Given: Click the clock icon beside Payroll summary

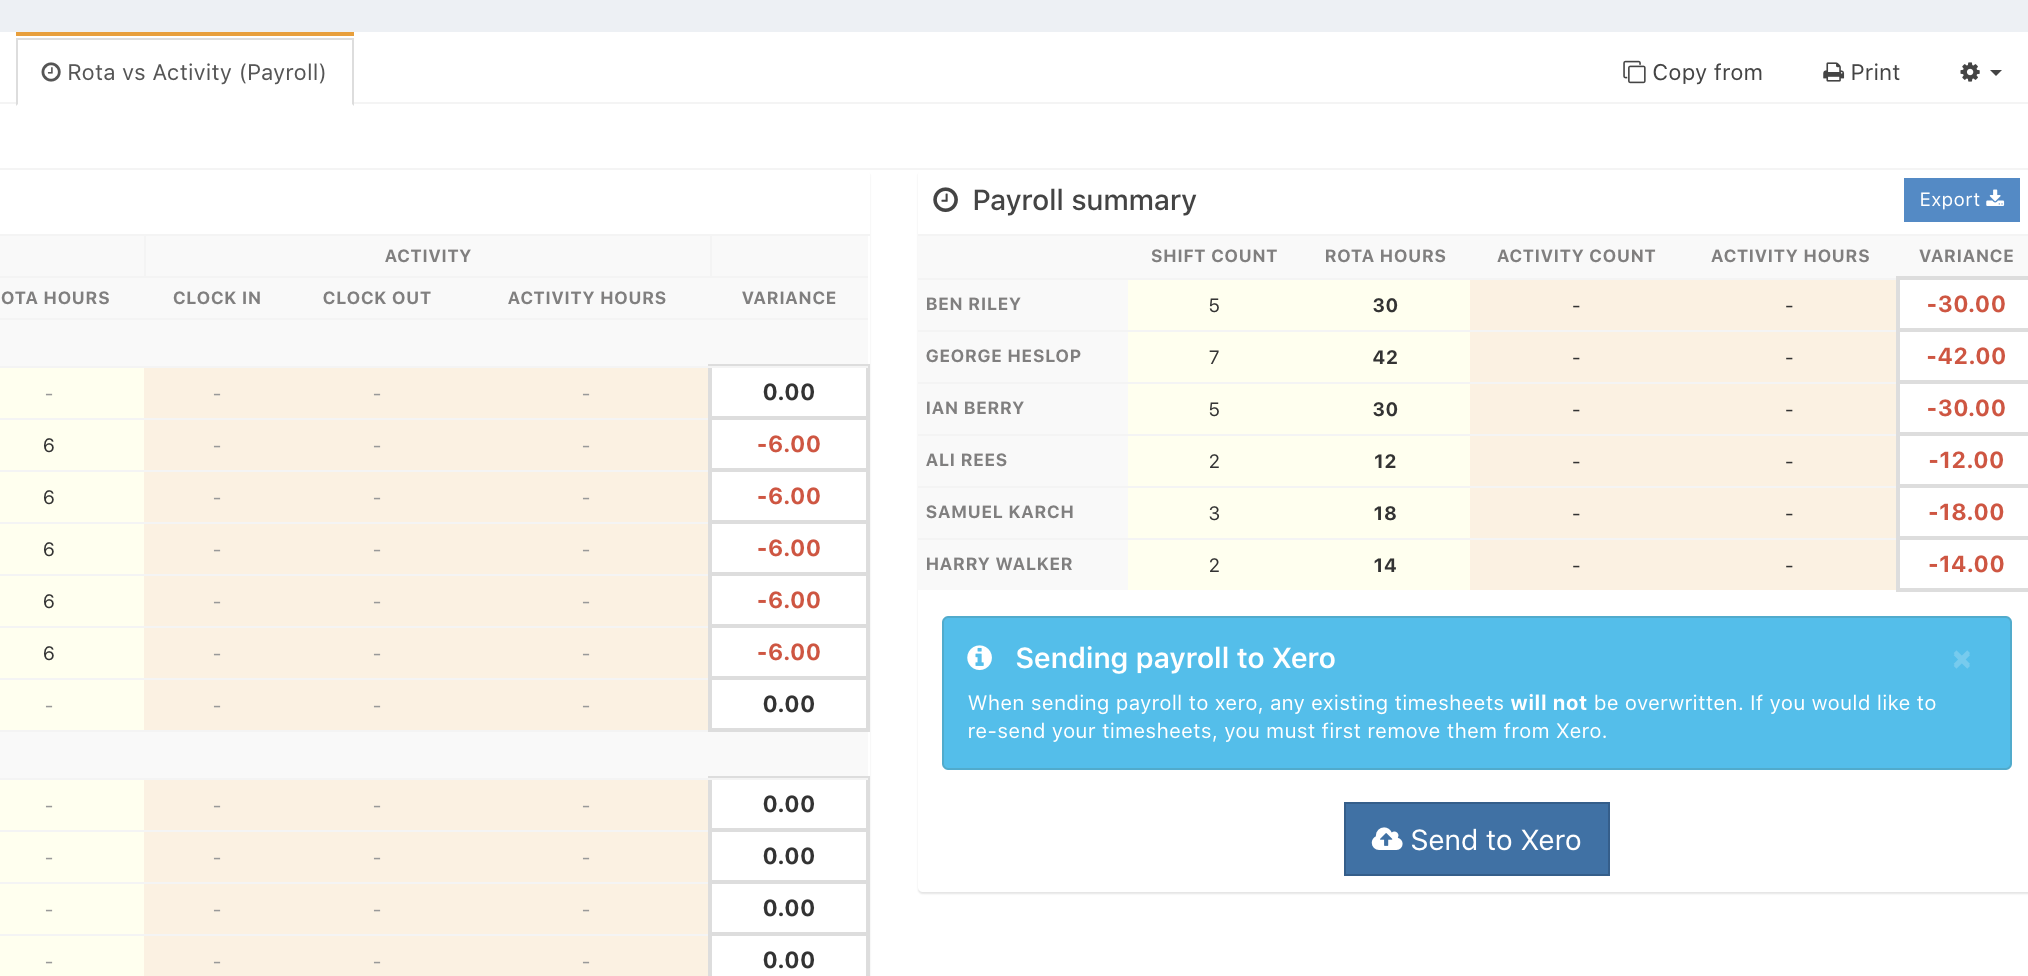Looking at the screenshot, I should click(x=945, y=201).
